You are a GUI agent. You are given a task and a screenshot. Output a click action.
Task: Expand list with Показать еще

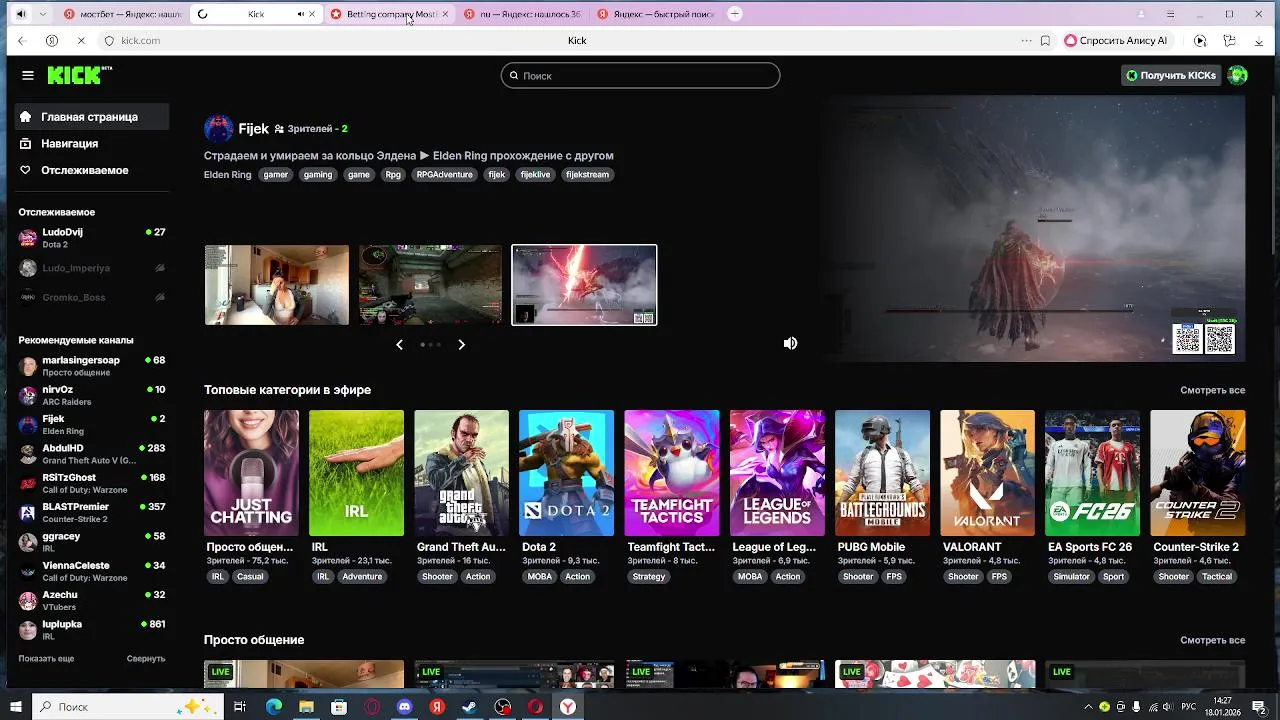(x=46, y=659)
